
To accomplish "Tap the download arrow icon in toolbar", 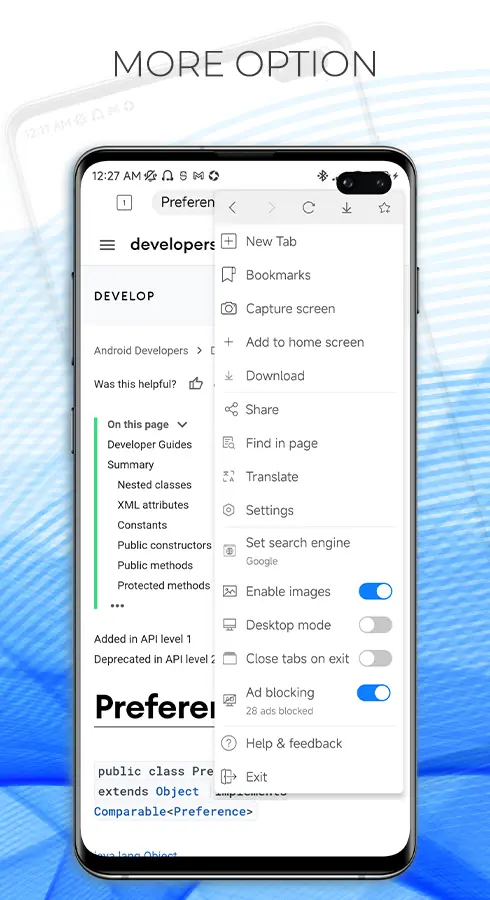I will [x=347, y=208].
